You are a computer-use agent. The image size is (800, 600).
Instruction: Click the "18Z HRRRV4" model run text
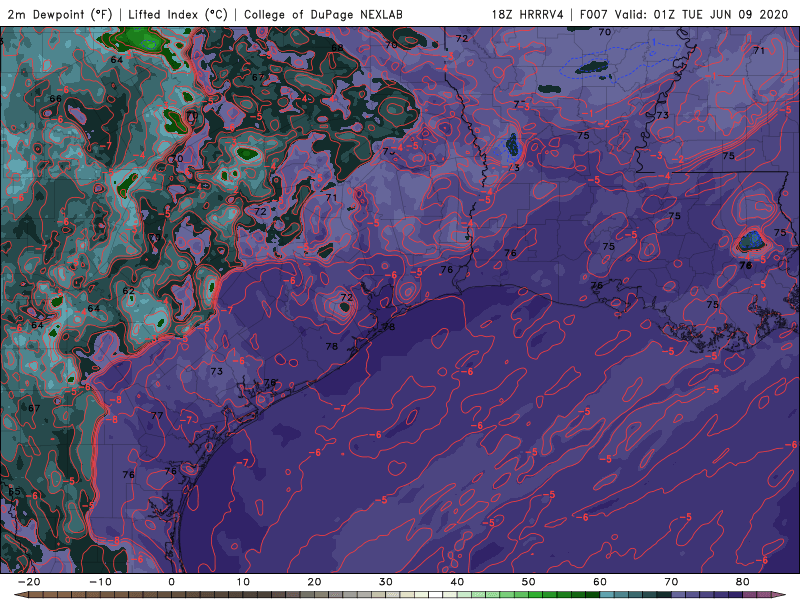(528, 14)
